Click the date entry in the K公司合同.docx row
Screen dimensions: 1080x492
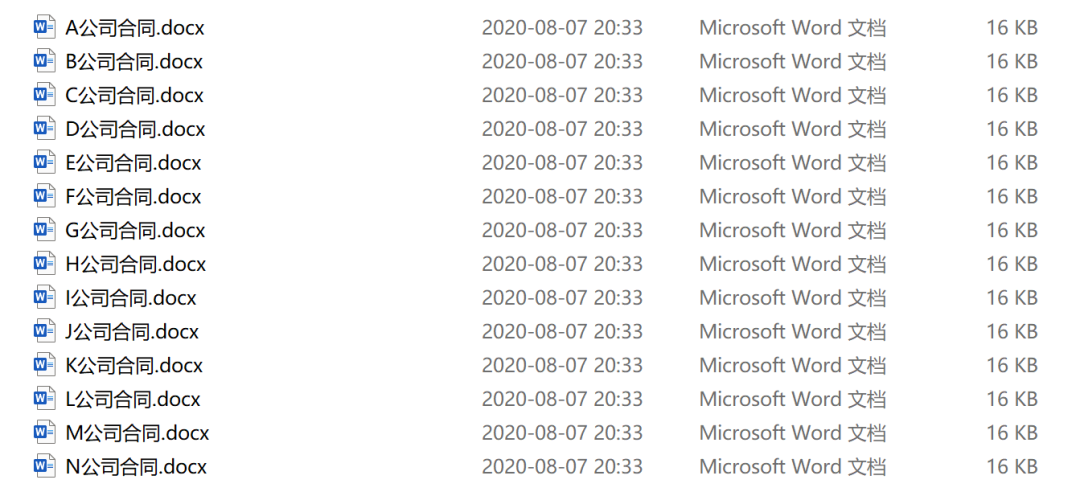tap(562, 365)
